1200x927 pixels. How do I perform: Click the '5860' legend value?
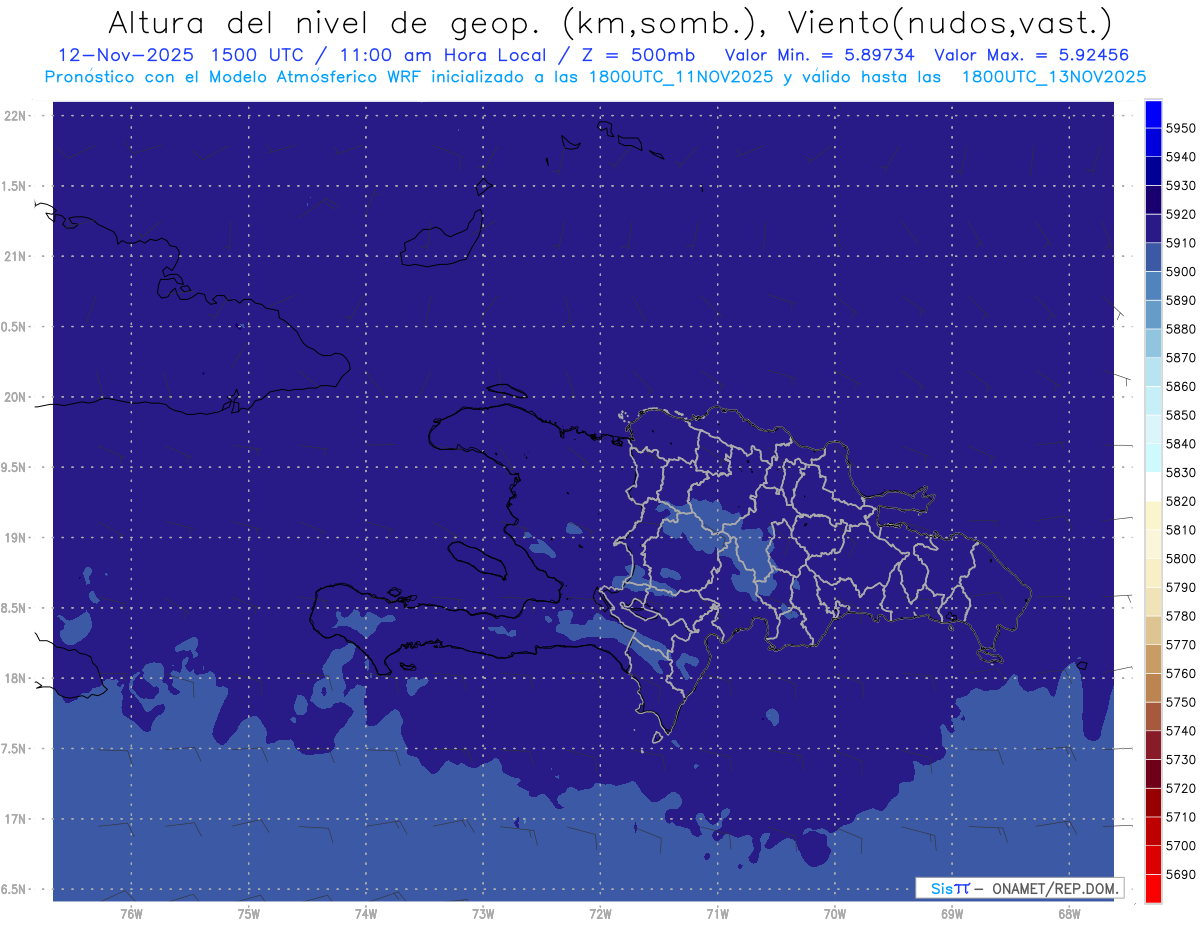point(1181,386)
